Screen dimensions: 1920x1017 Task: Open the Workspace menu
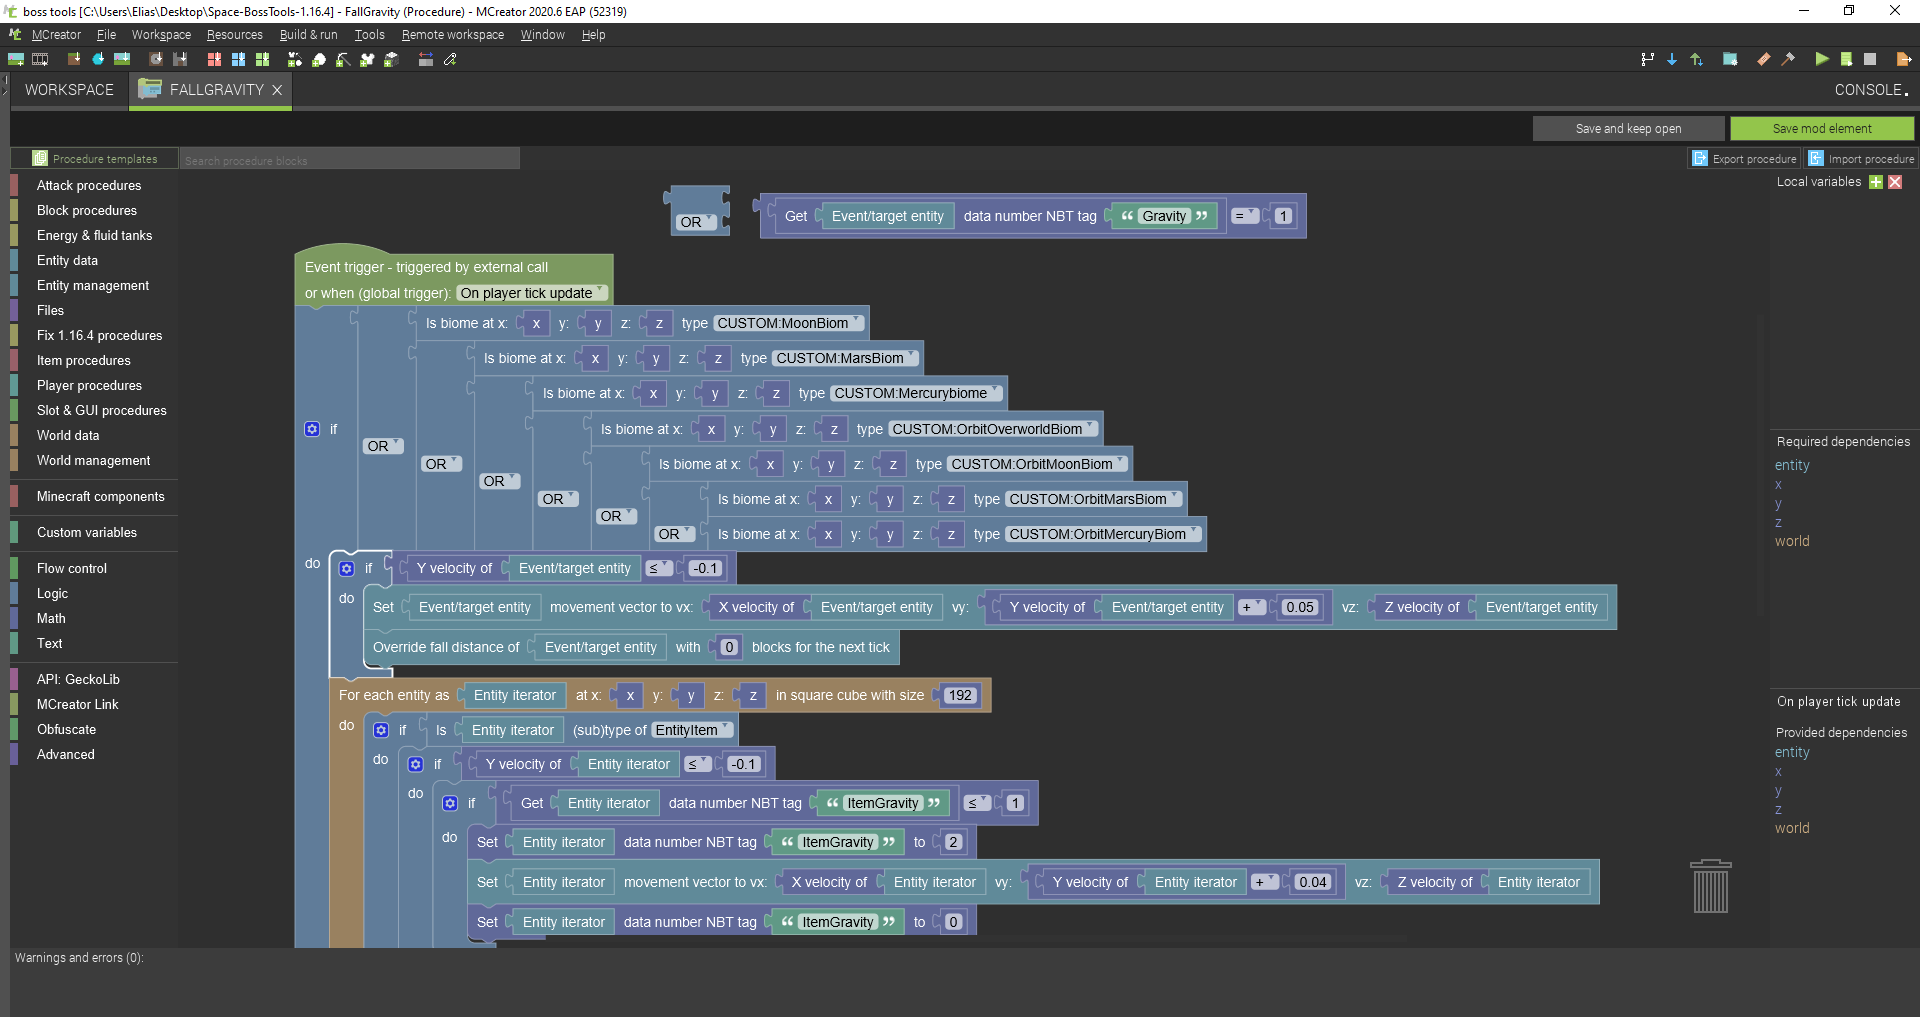tap(160, 34)
